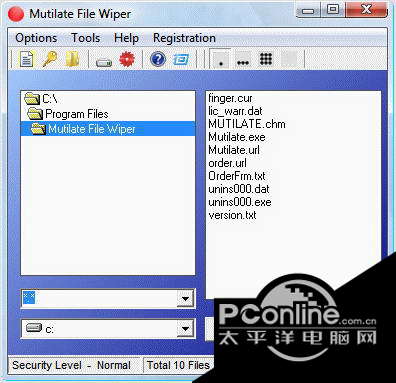
Task: Click the red Mutilate app icon in title bar
Action: (16, 14)
